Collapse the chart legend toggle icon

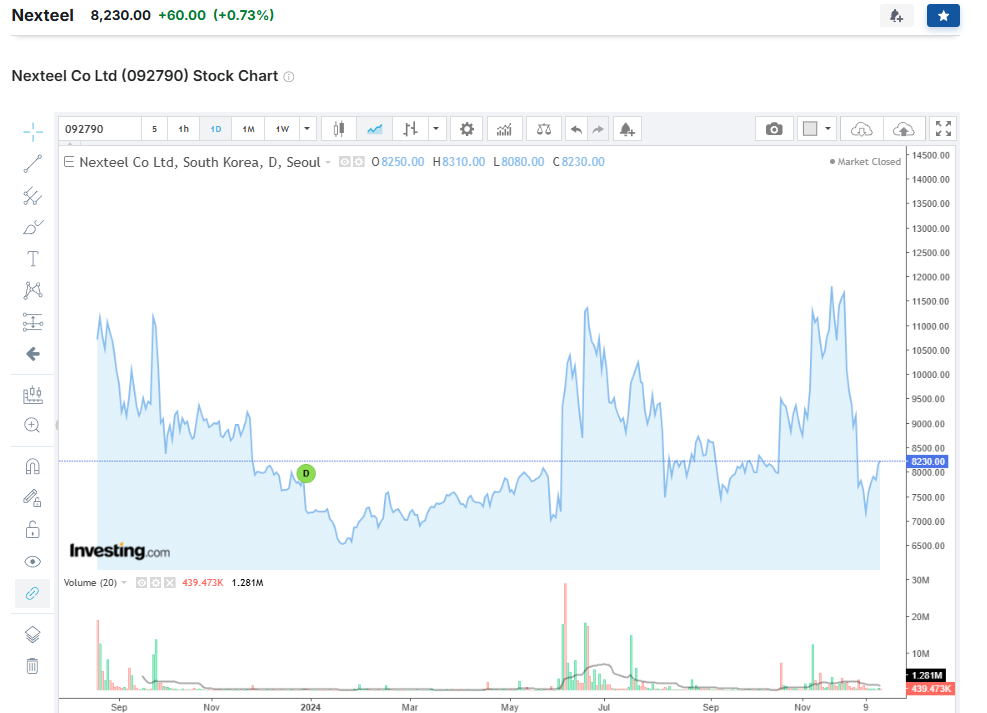click(69, 162)
